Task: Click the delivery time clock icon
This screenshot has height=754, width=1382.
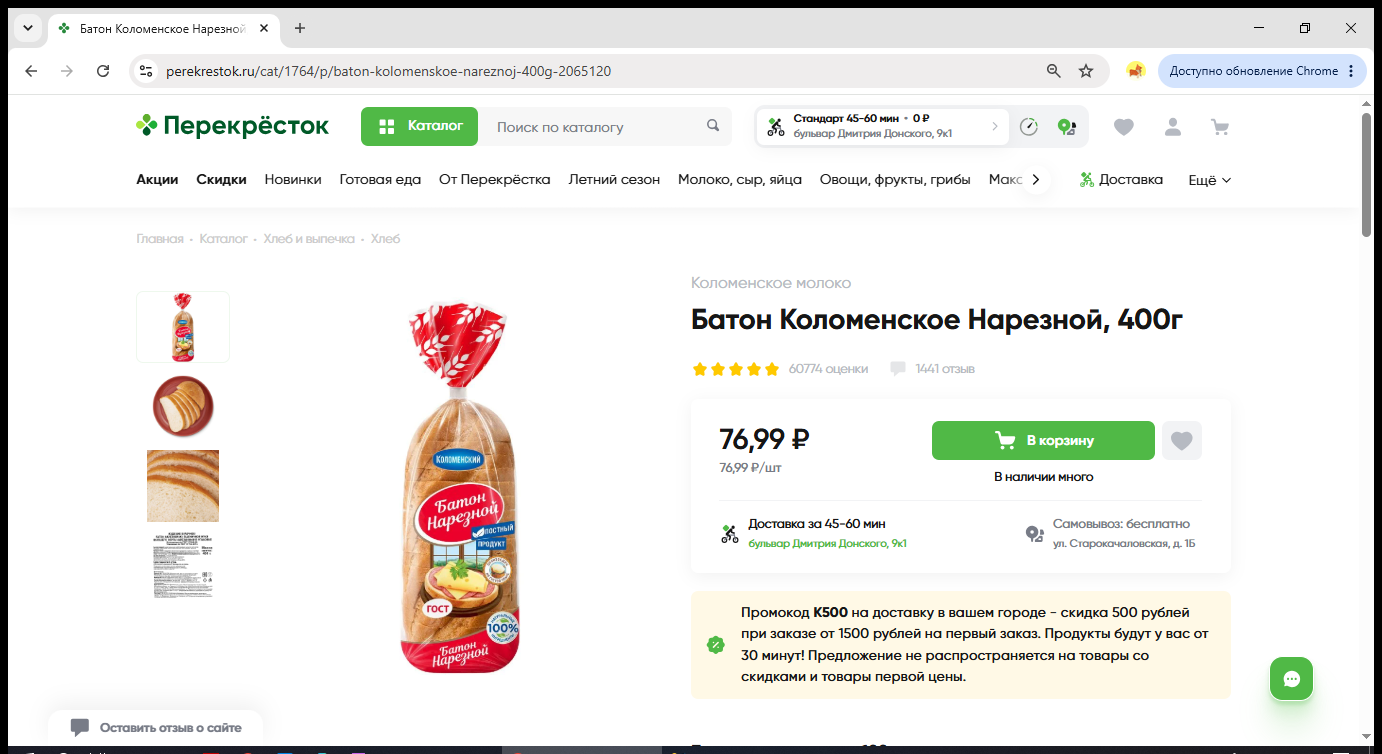Action: click(1028, 127)
